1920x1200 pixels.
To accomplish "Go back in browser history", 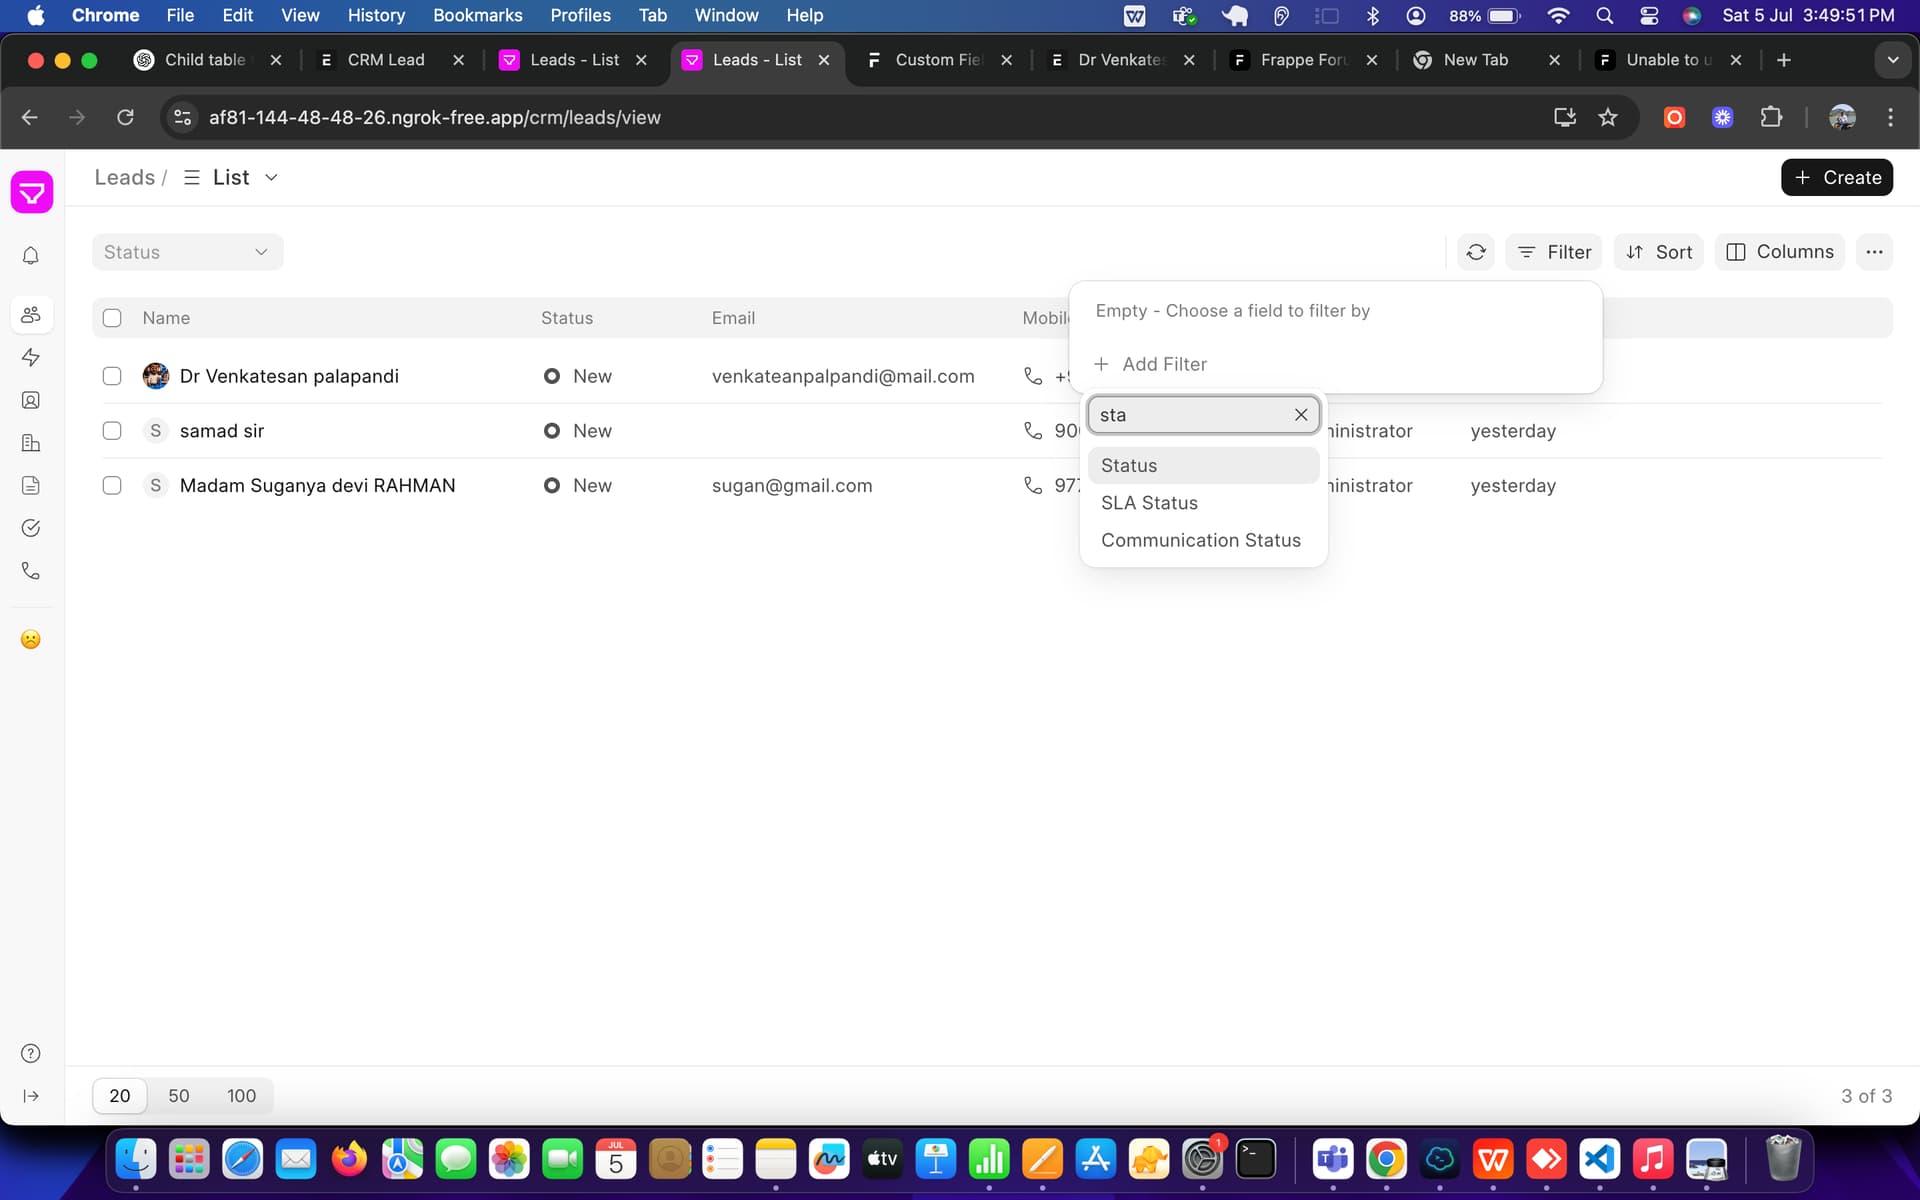I will [30, 117].
